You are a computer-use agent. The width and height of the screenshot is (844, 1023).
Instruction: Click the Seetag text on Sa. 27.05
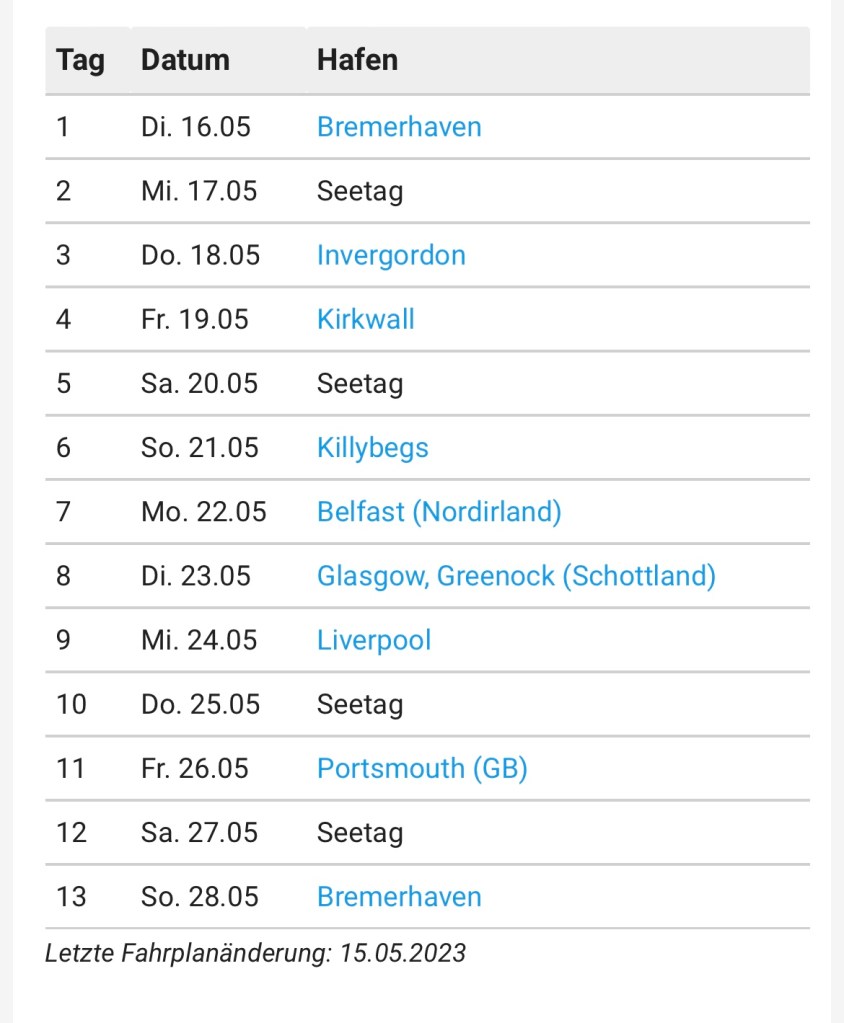click(x=360, y=832)
